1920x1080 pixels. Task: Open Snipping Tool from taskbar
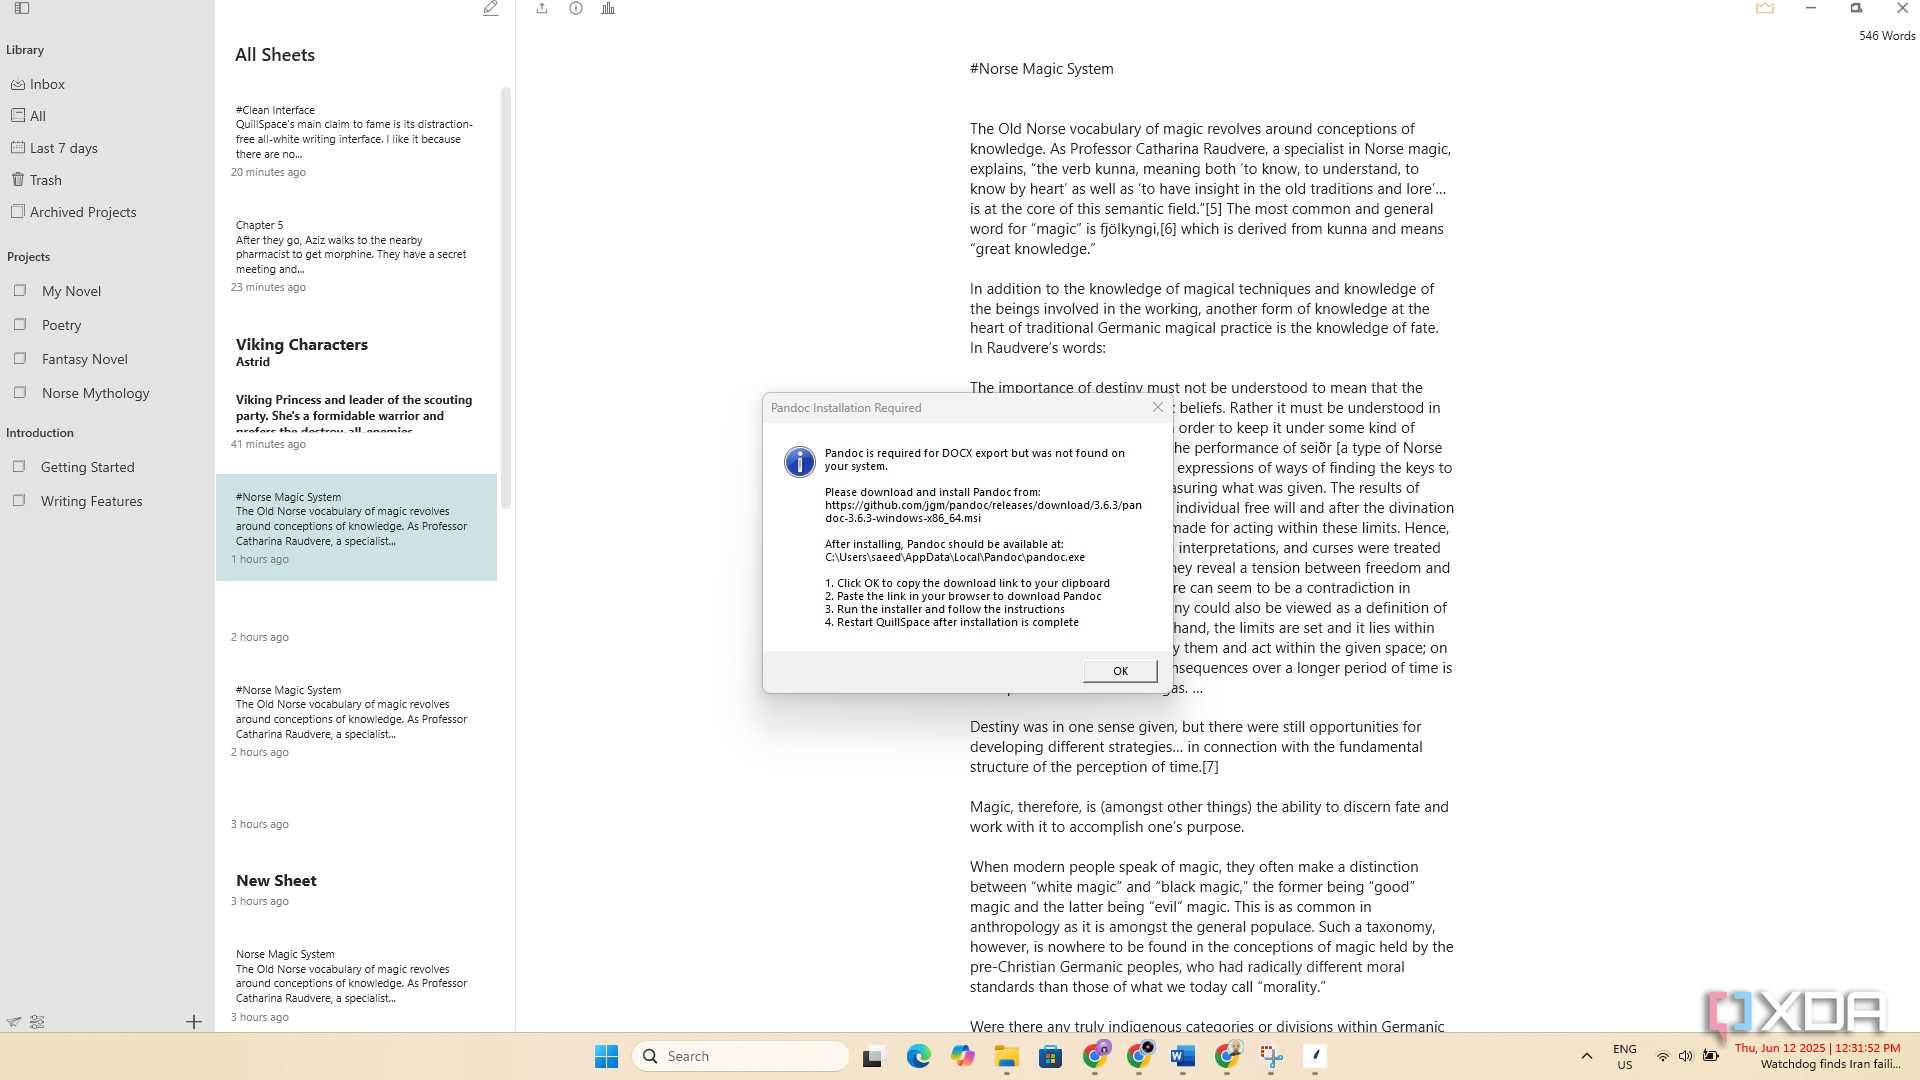1271,1056
